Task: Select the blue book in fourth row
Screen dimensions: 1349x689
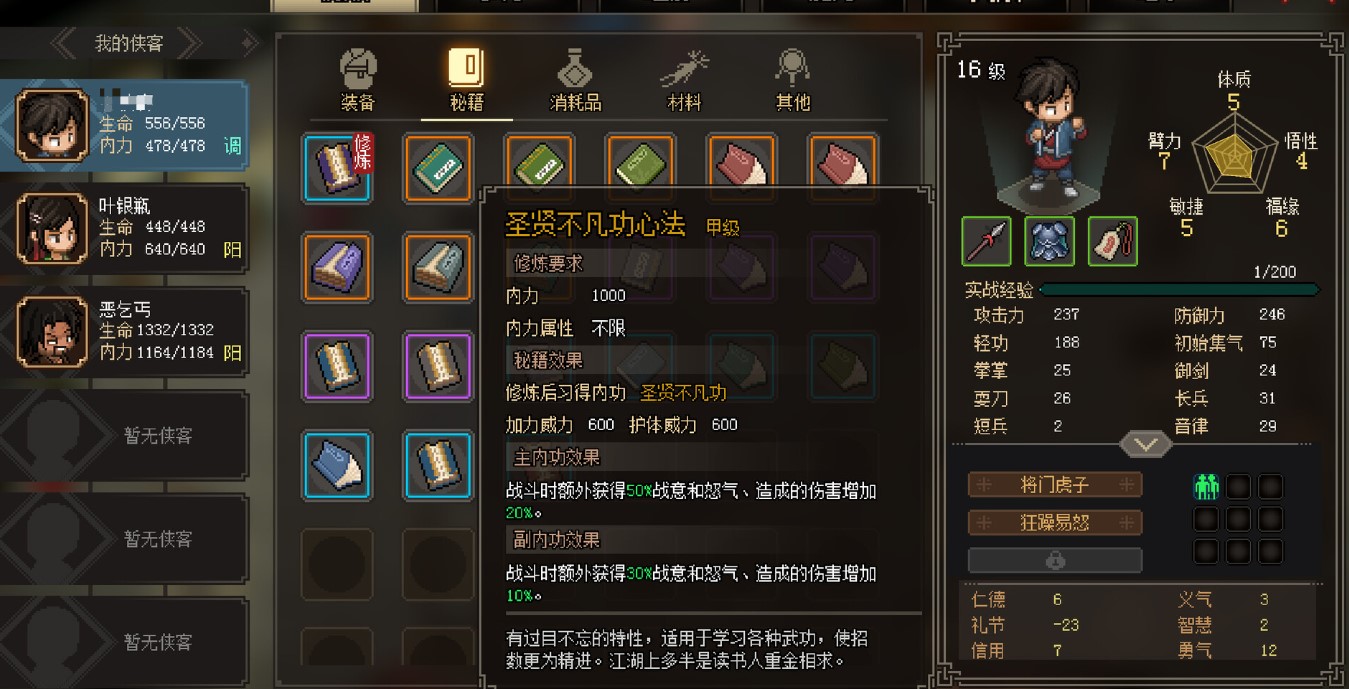Action: coord(338,465)
